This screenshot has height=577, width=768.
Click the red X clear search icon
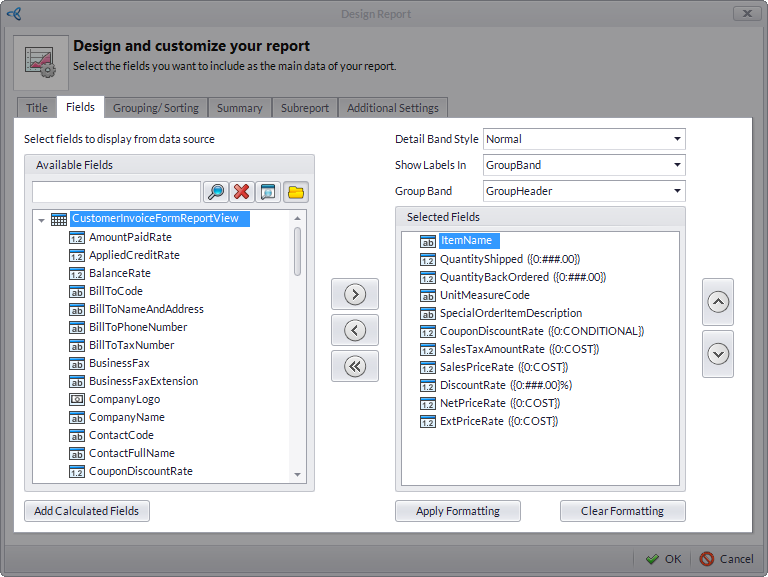point(242,191)
